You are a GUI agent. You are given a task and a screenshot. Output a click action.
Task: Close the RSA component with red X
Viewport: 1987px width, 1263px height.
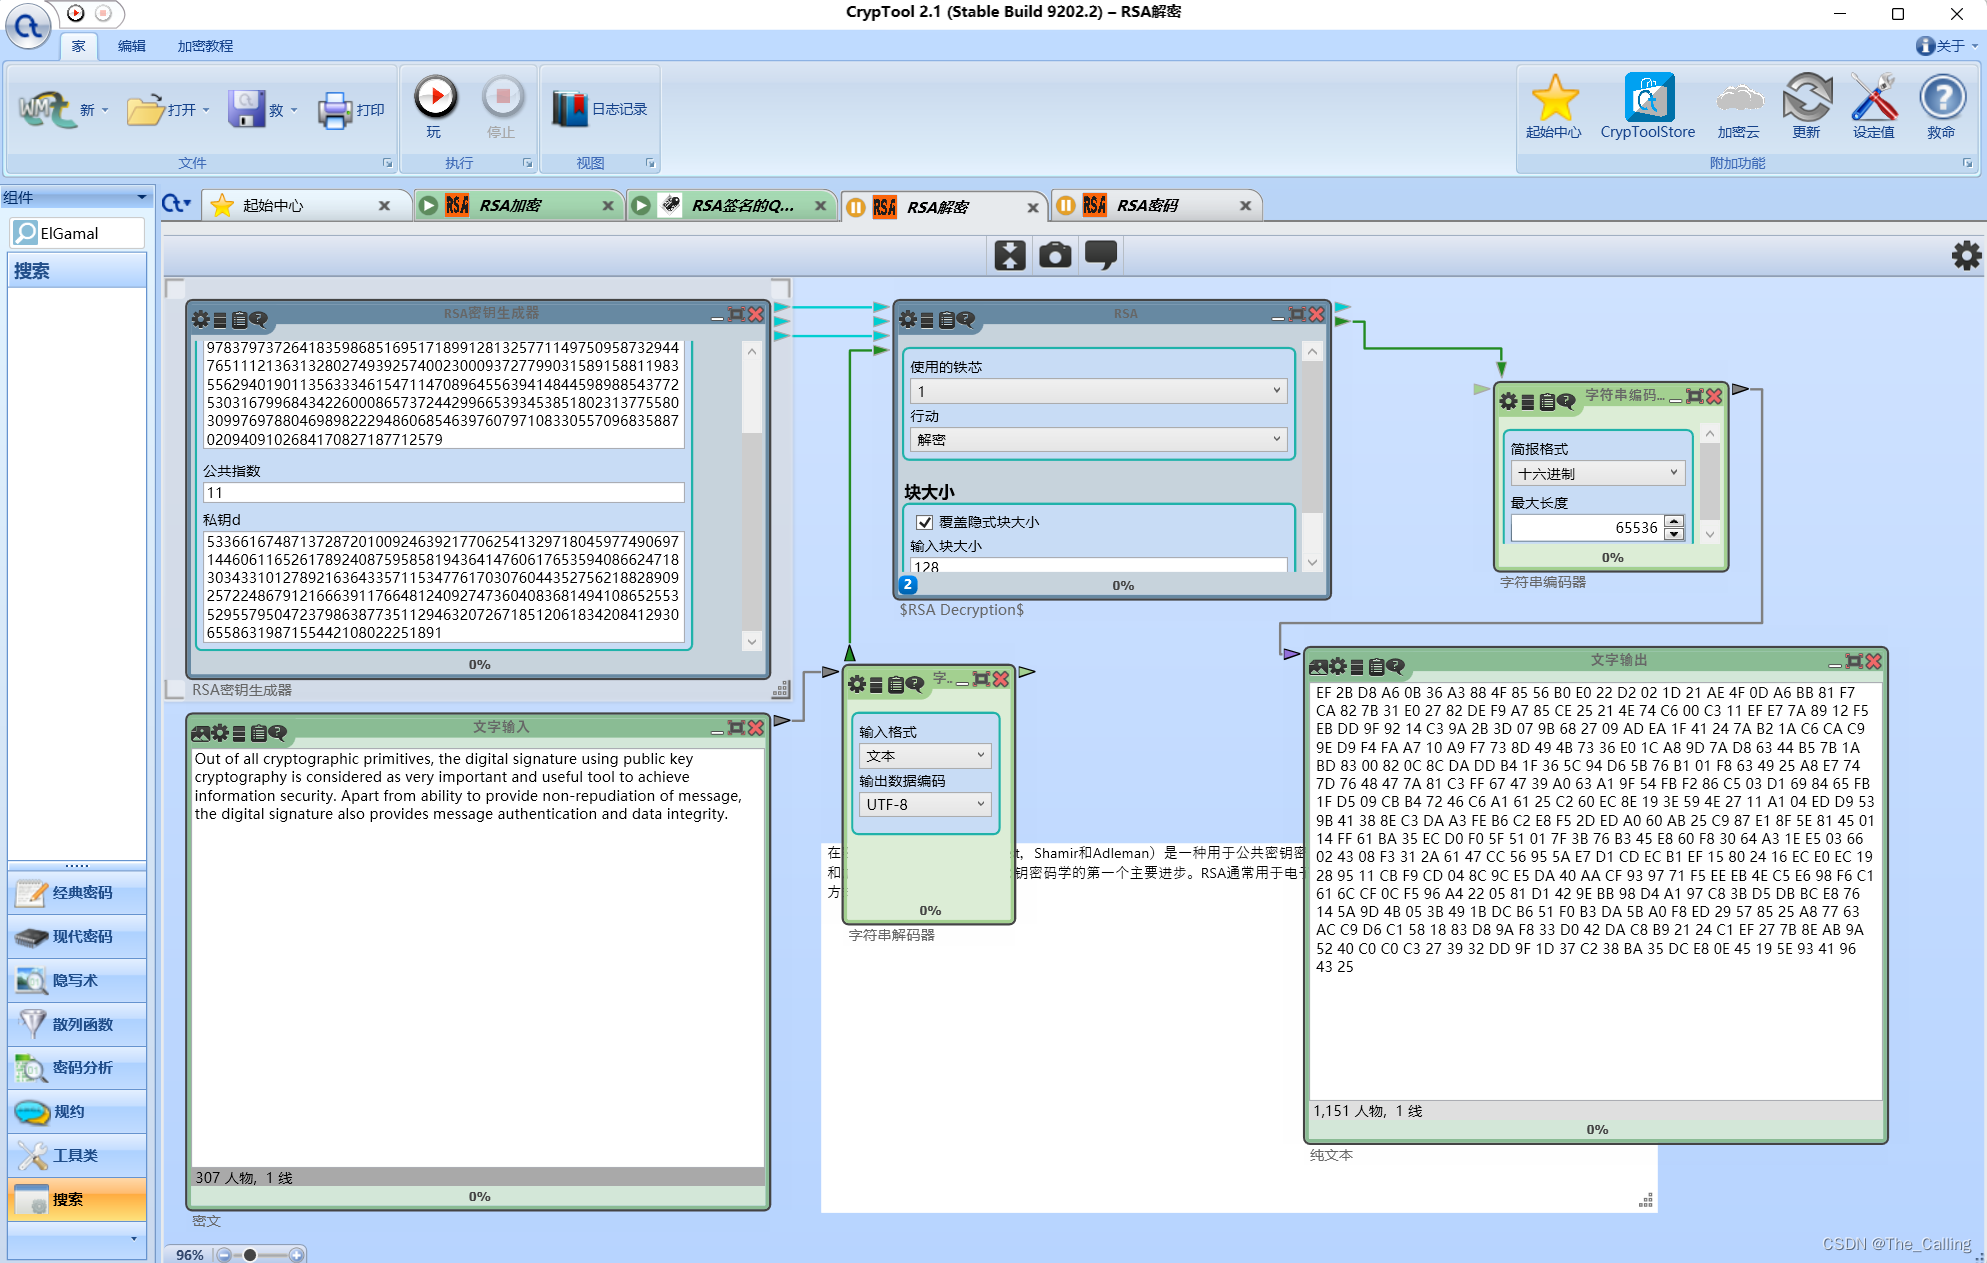[x=1317, y=314]
